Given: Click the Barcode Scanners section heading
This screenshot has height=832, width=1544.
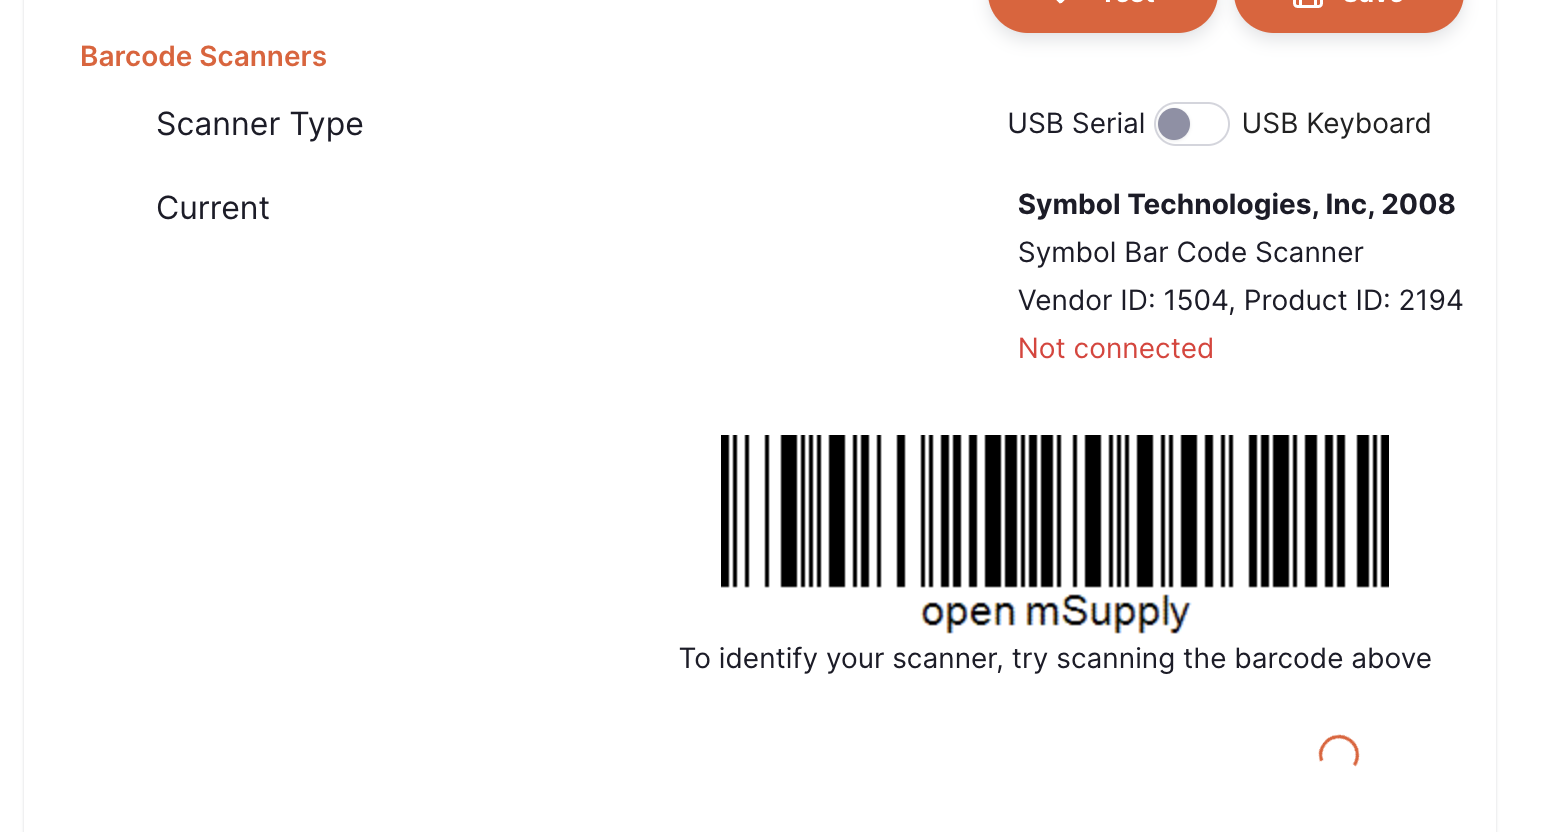Looking at the screenshot, I should pyautogui.click(x=203, y=57).
